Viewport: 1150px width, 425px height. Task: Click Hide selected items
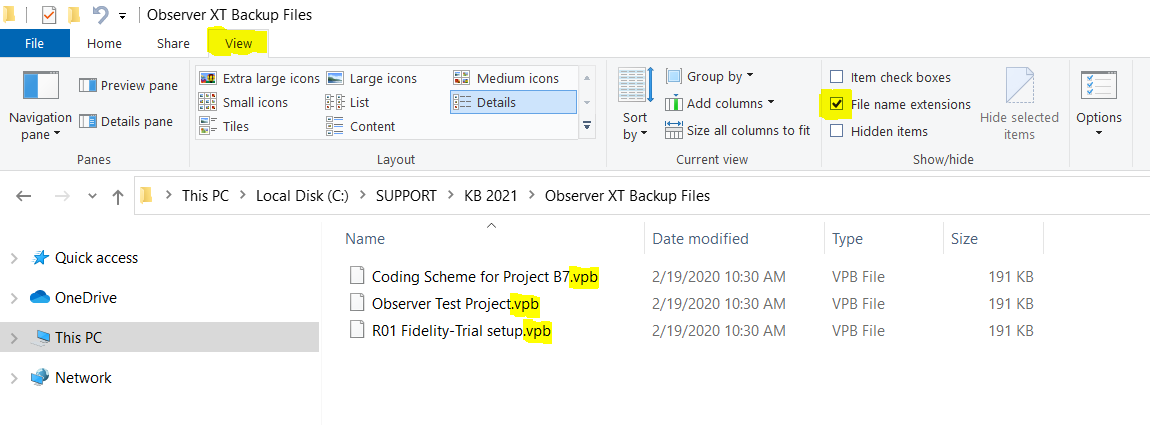(x=1019, y=104)
